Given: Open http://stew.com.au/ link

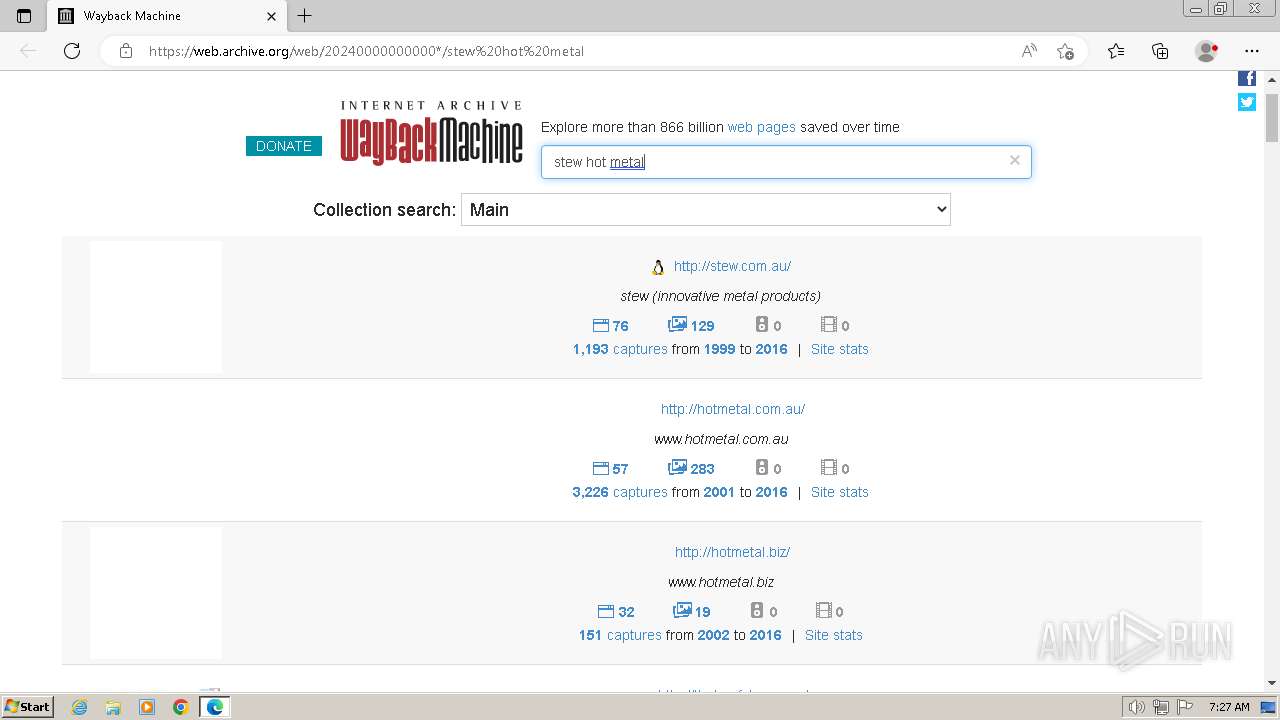Looking at the screenshot, I should point(732,266).
